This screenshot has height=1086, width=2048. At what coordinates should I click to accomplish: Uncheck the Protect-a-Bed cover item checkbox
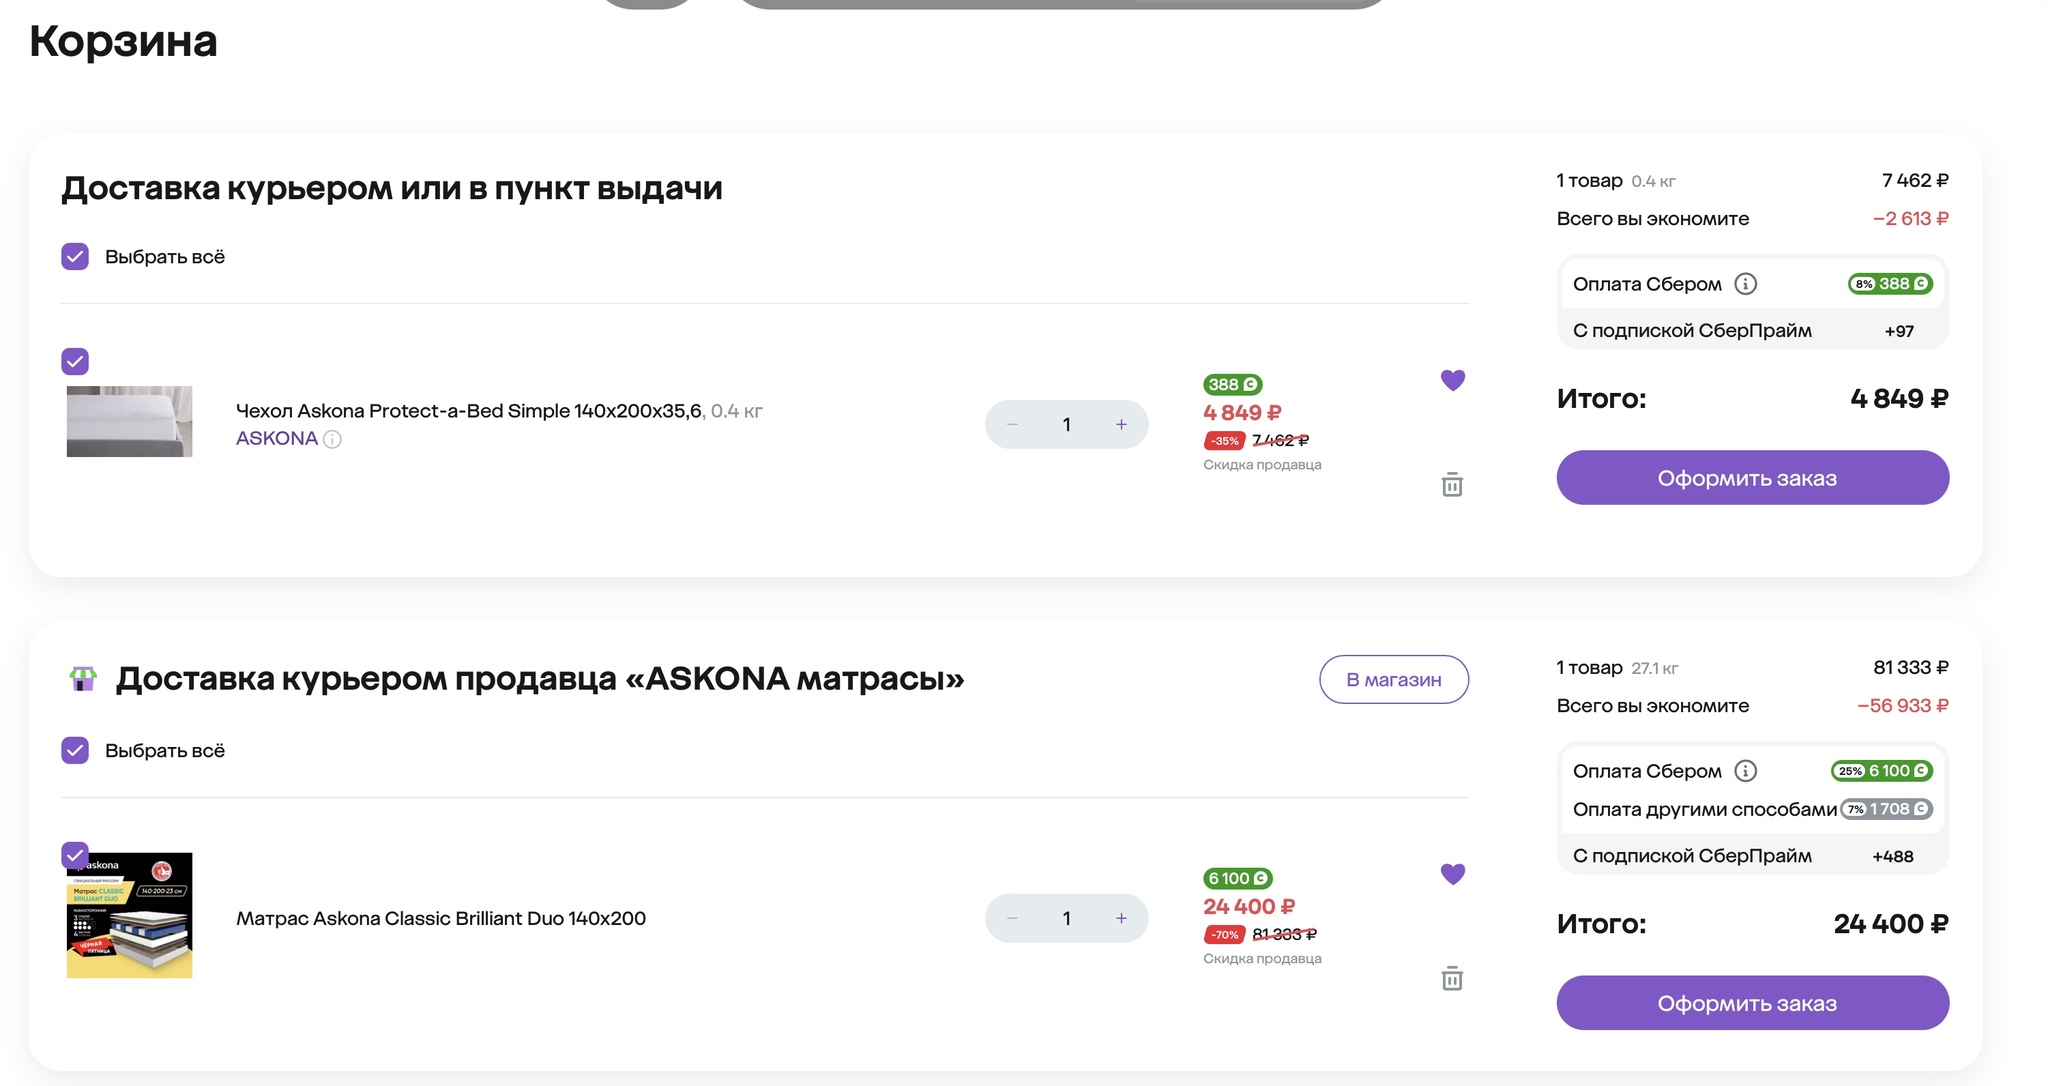tap(75, 361)
